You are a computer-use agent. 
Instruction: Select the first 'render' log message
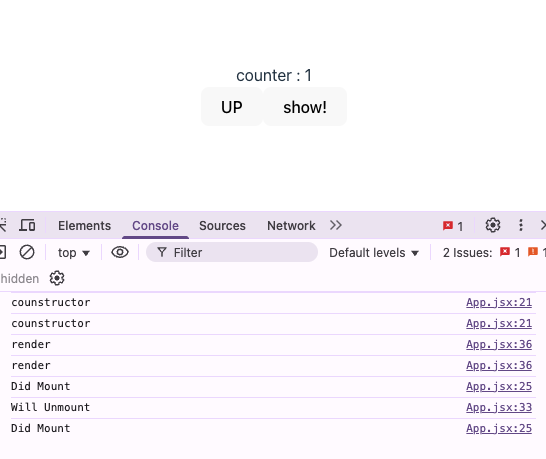31,344
